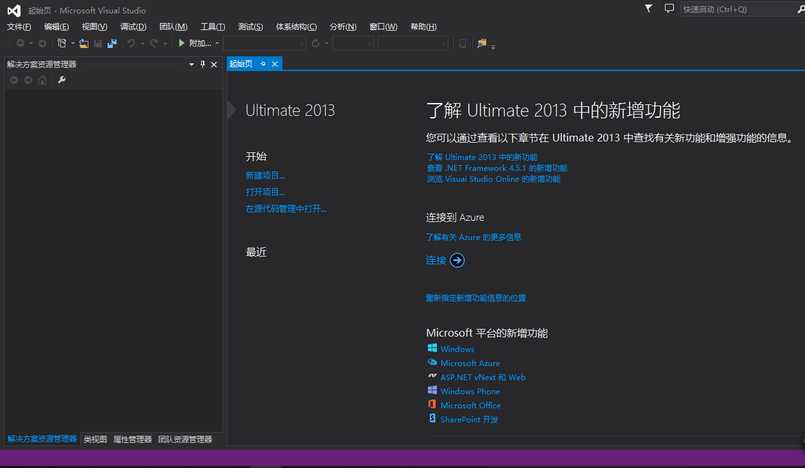Click the Windows logo icon in platform list
This screenshot has width=805, height=468.
pos(432,348)
